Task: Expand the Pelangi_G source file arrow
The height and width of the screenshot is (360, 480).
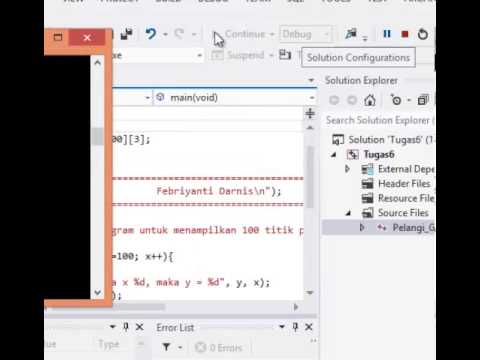Action: (362, 227)
